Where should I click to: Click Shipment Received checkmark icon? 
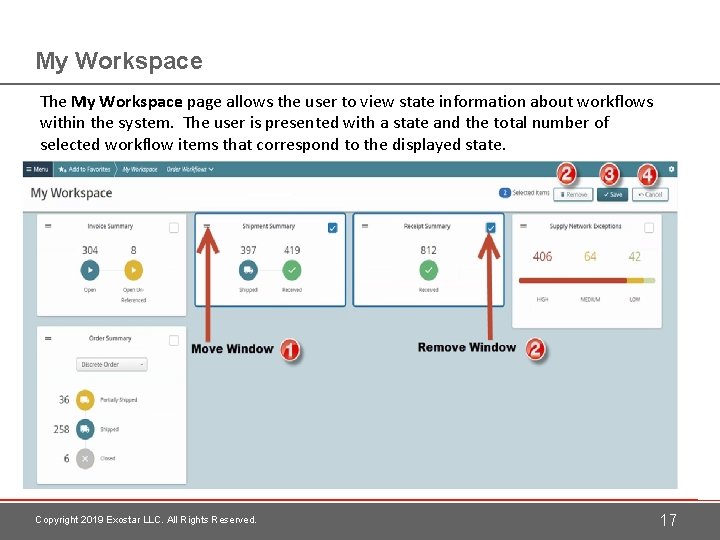[x=292, y=270]
